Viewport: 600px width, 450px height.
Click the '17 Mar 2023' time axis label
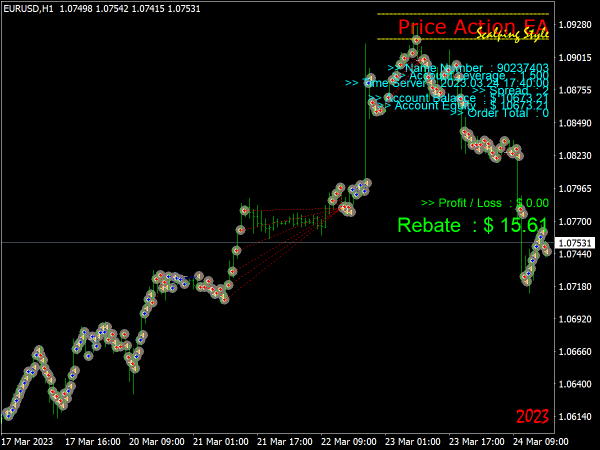click(x=27, y=442)
